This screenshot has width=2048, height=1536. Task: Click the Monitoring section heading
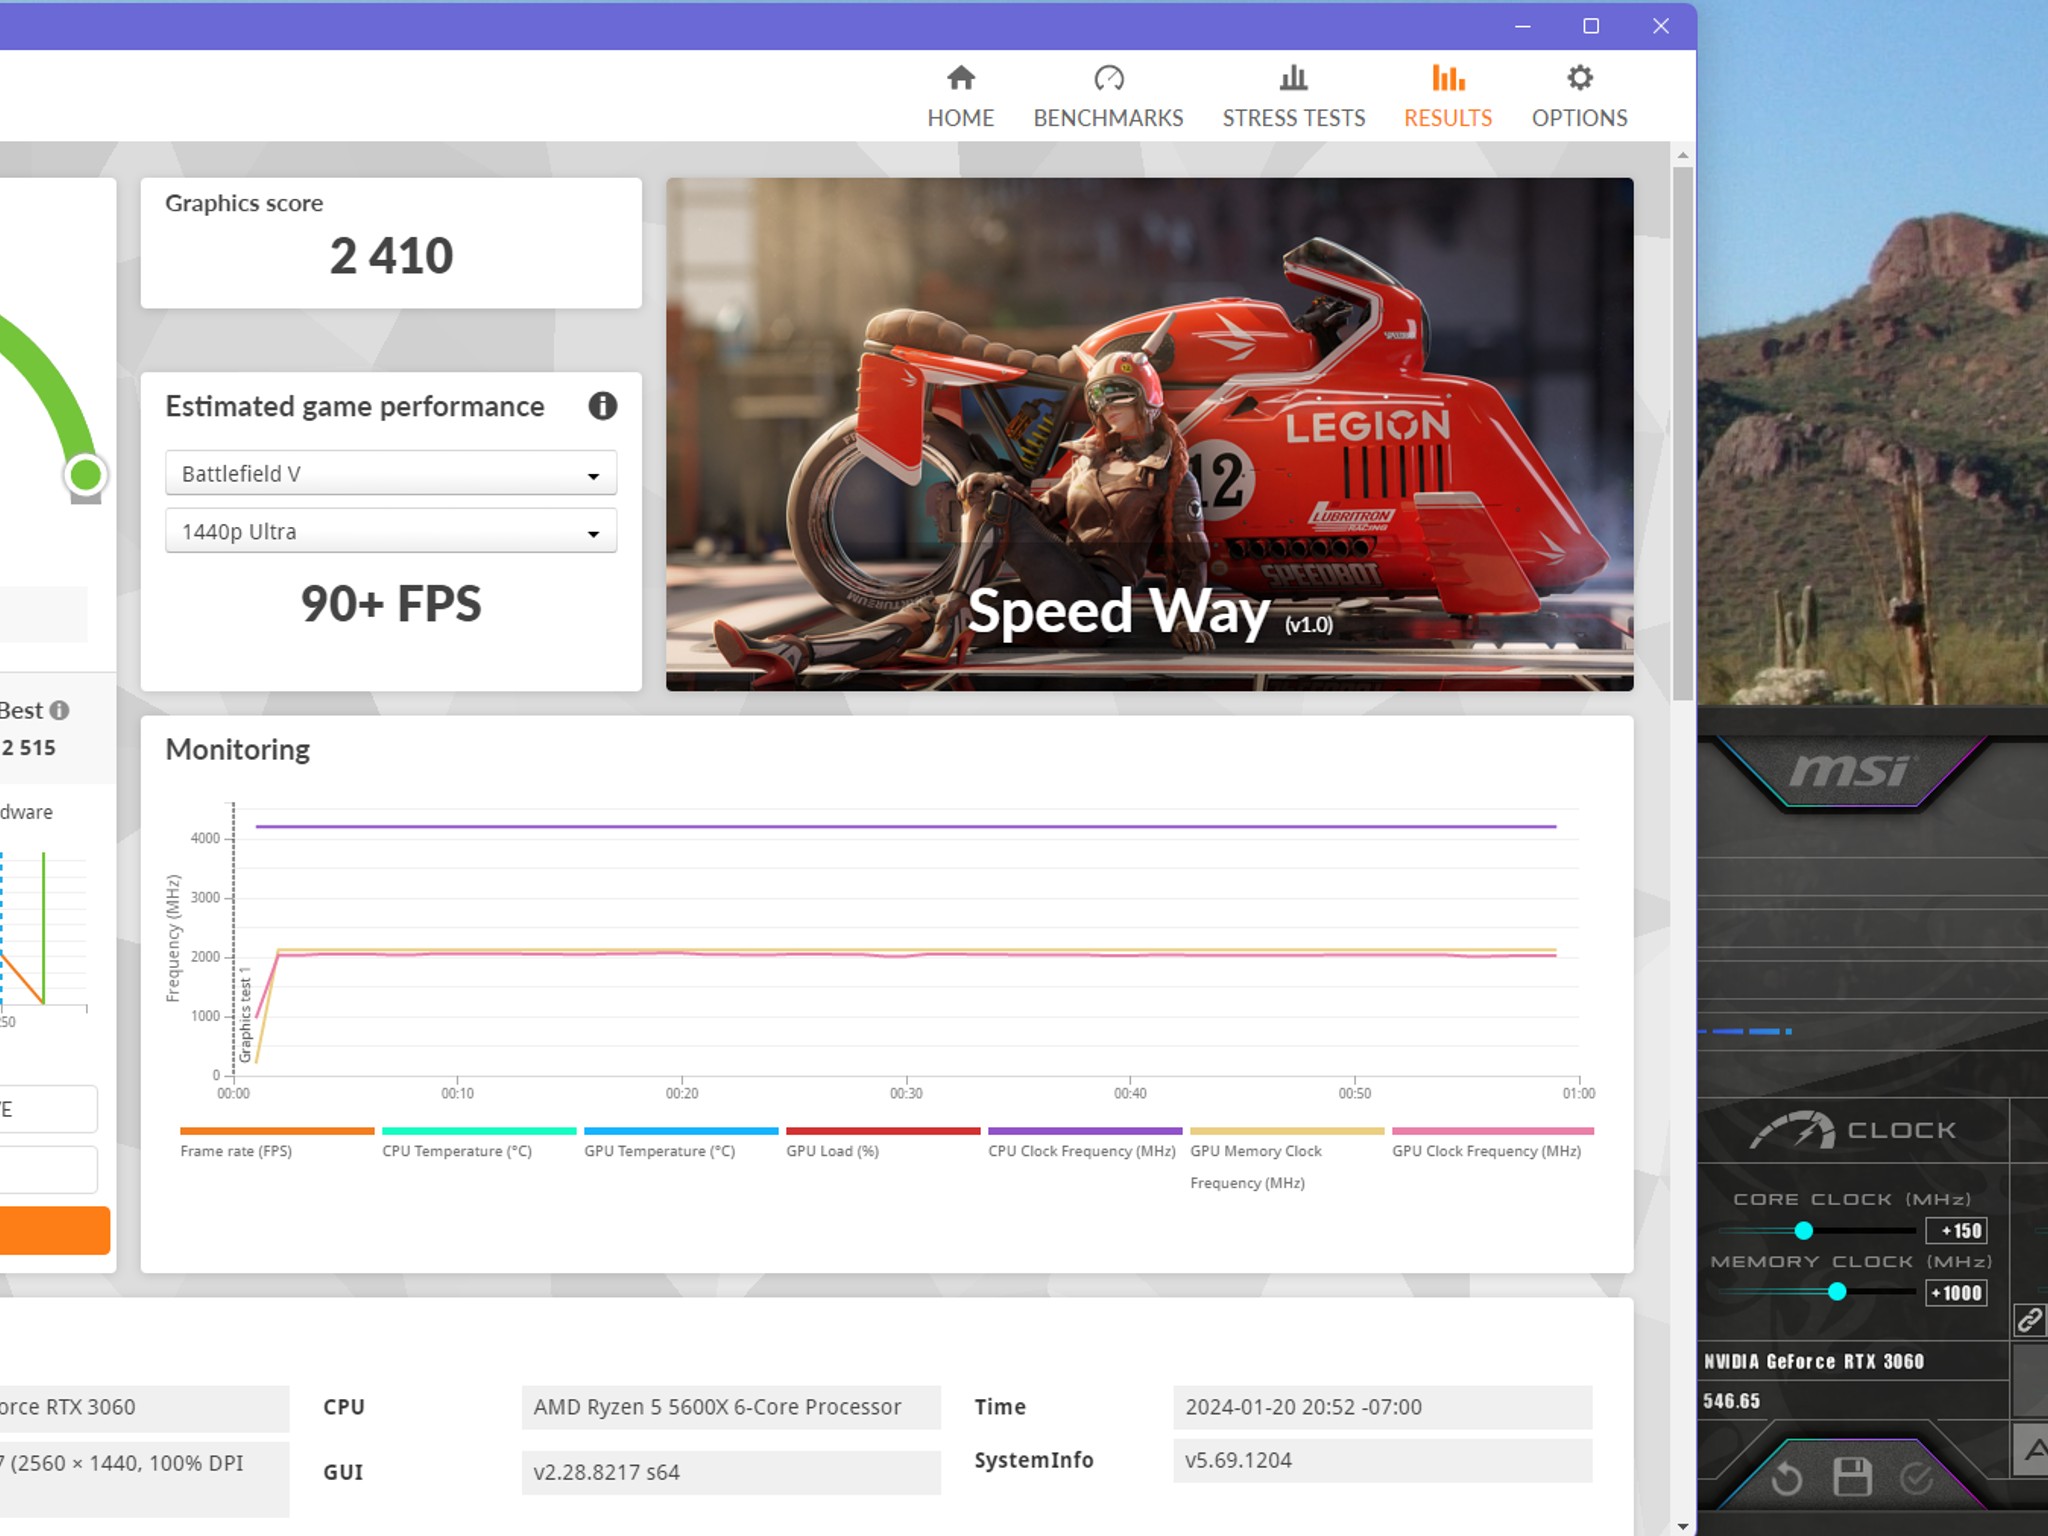point(238,749)
